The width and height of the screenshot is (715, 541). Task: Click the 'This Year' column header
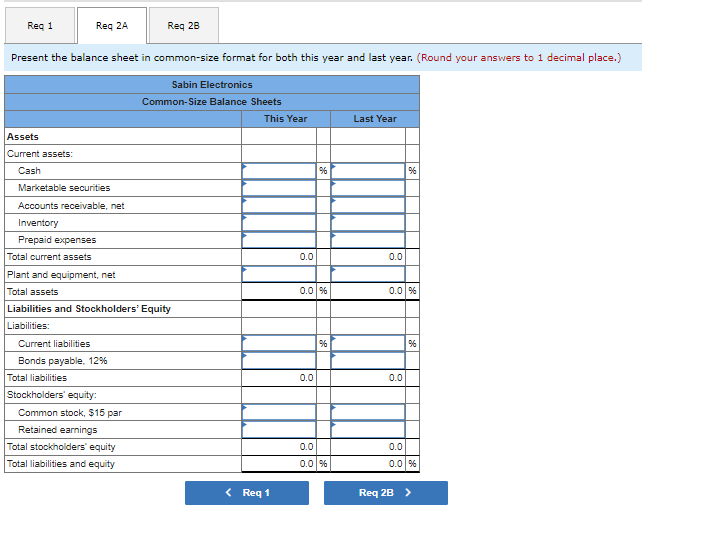pyautogui.click(x=285, y=119)
